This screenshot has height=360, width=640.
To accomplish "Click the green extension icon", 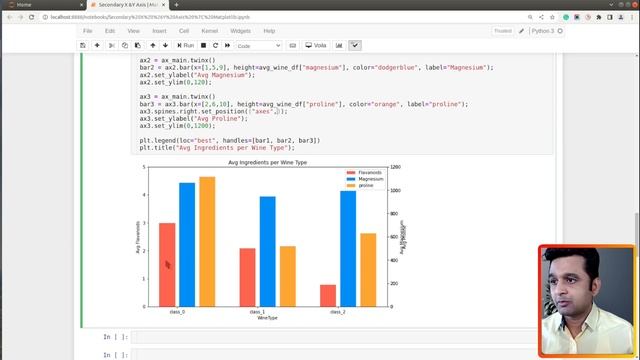I will pos(566,17).
